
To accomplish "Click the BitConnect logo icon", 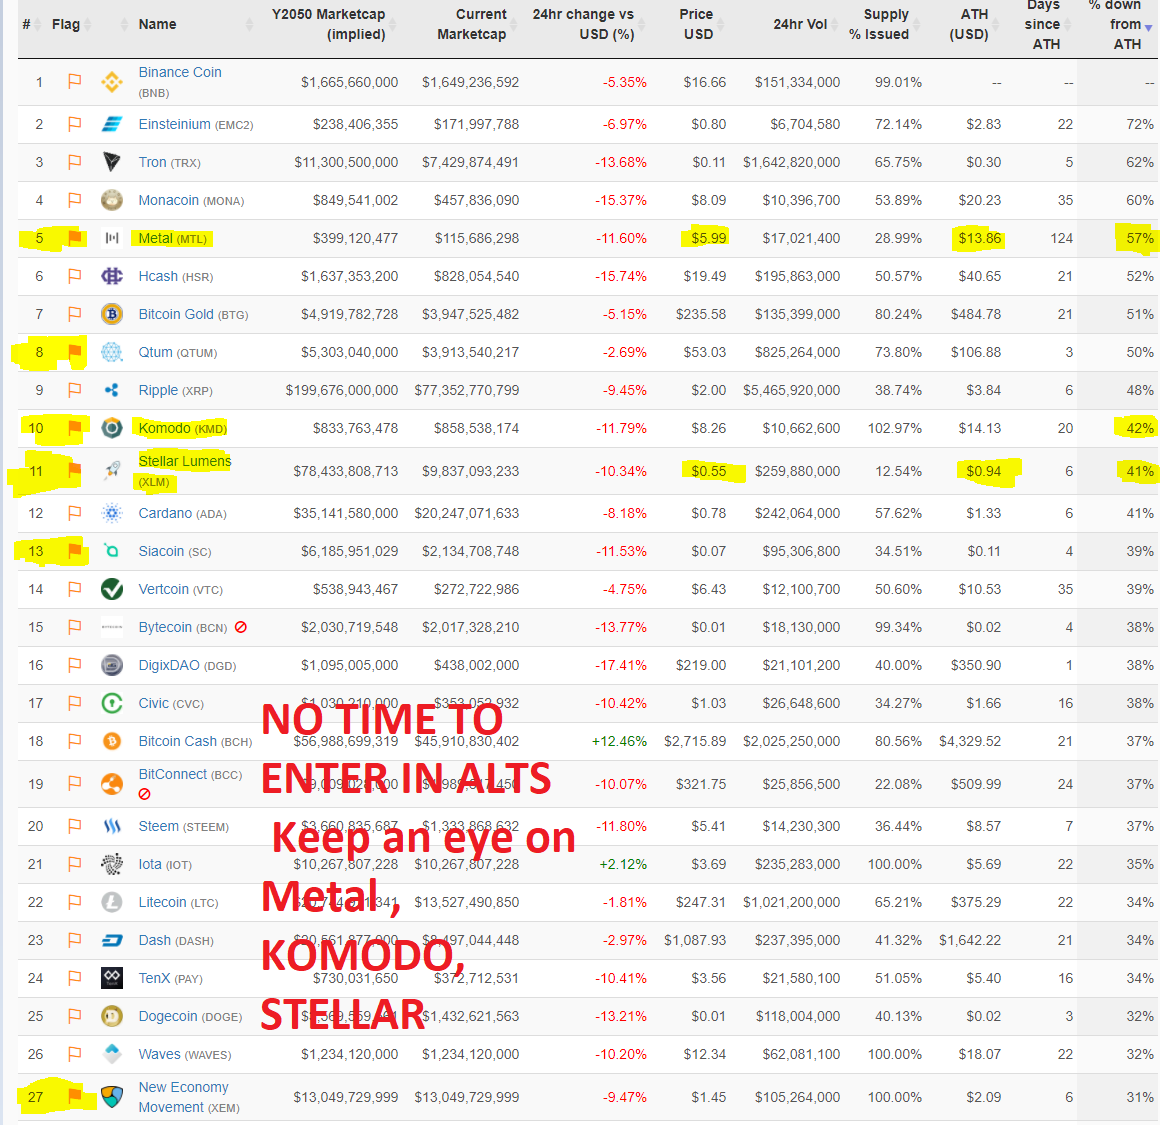I will click(112, 784).
